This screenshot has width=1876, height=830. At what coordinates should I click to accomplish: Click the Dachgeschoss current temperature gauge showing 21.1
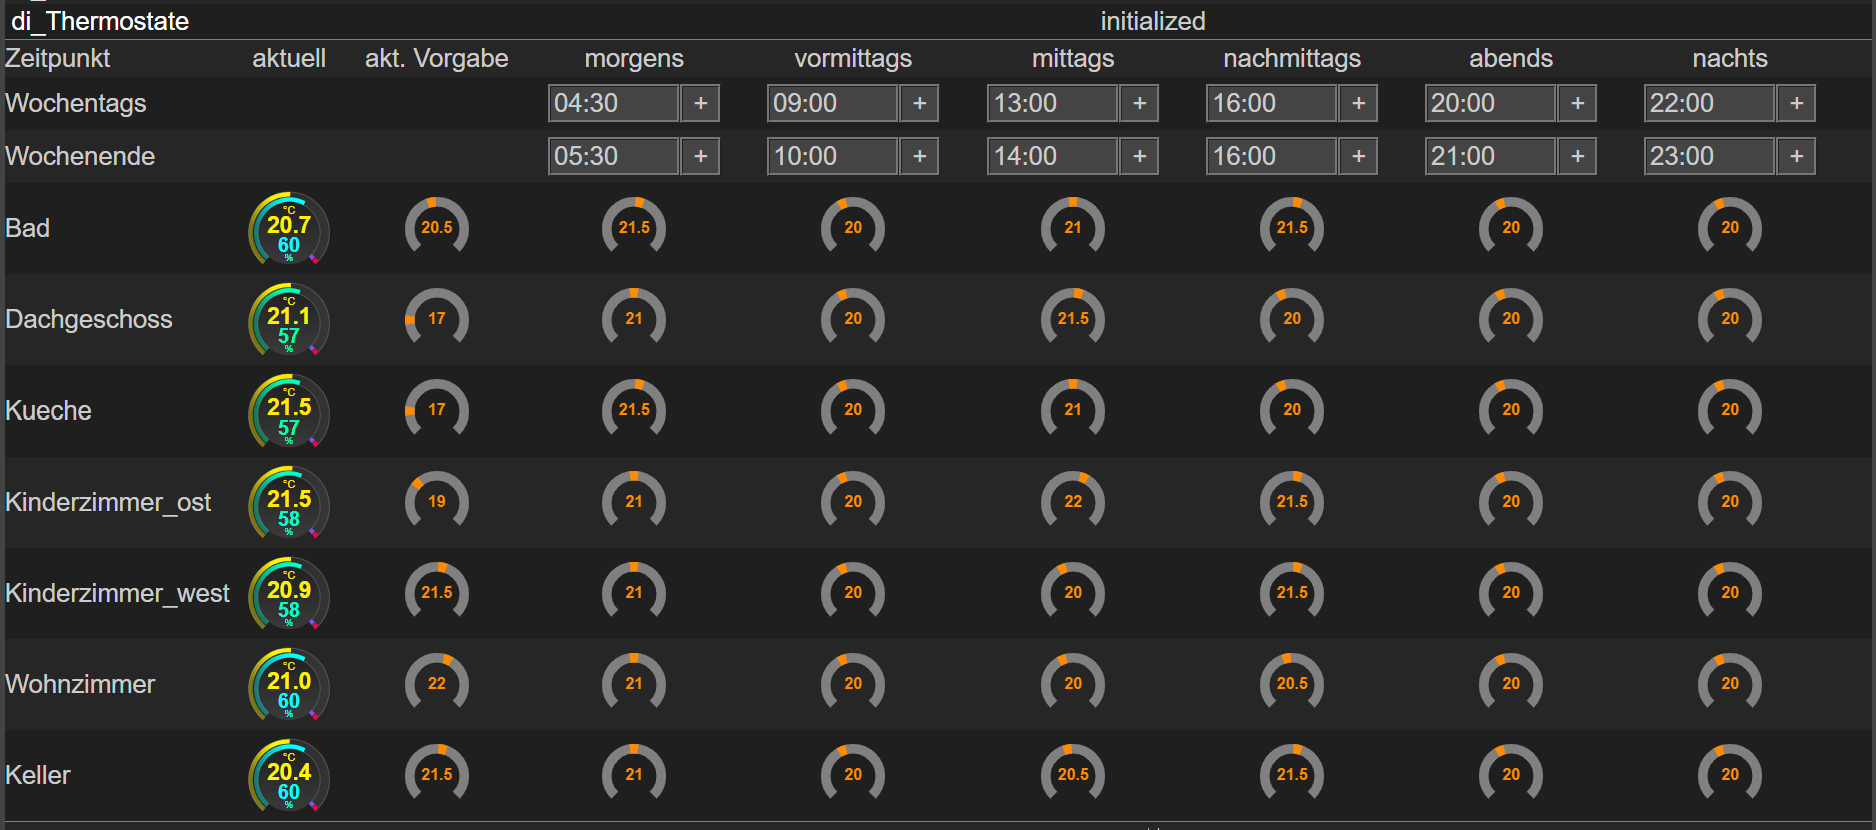(x=288, y=320)
